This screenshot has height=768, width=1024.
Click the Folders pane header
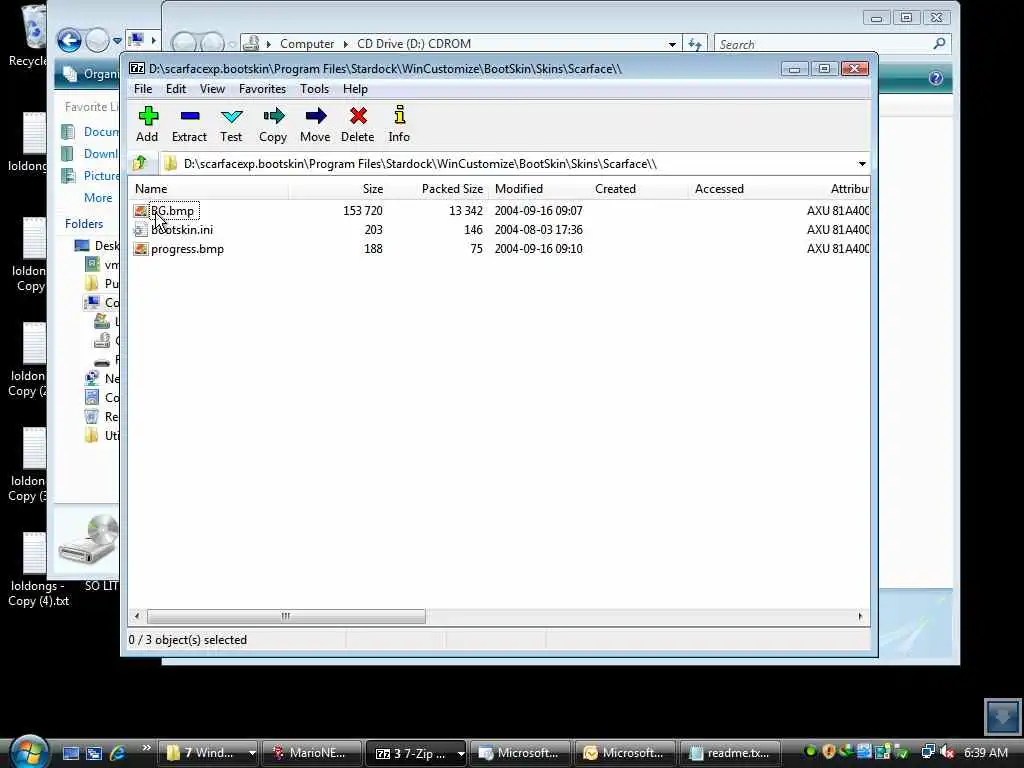pos(84,224)
